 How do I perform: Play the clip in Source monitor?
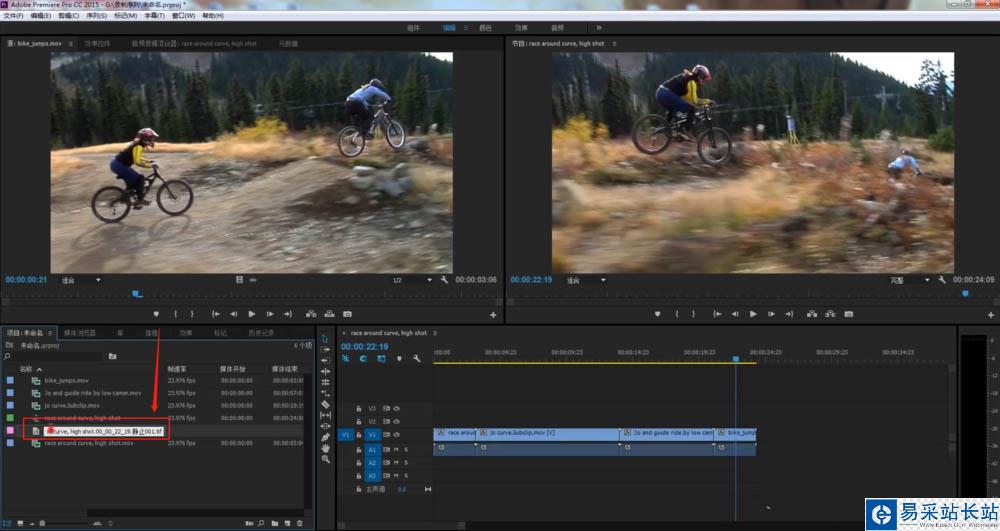click(252, 314)
